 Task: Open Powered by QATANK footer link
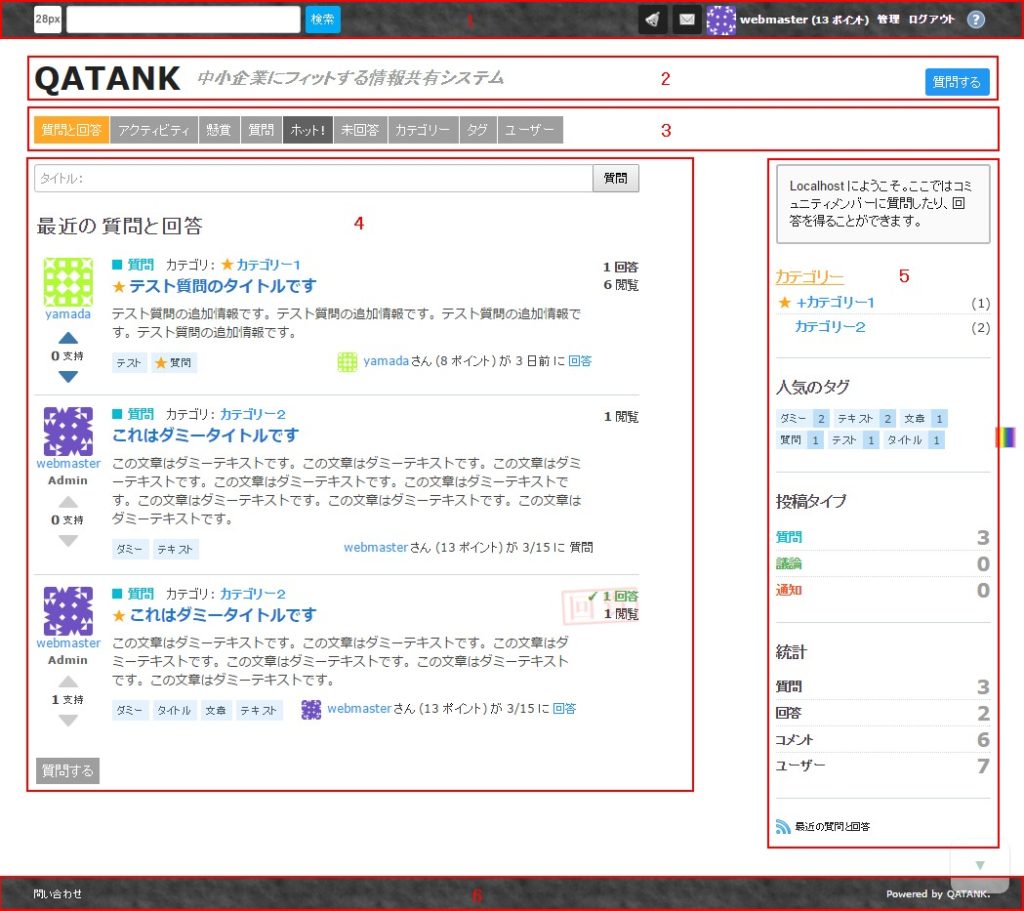tap(938, 893)
